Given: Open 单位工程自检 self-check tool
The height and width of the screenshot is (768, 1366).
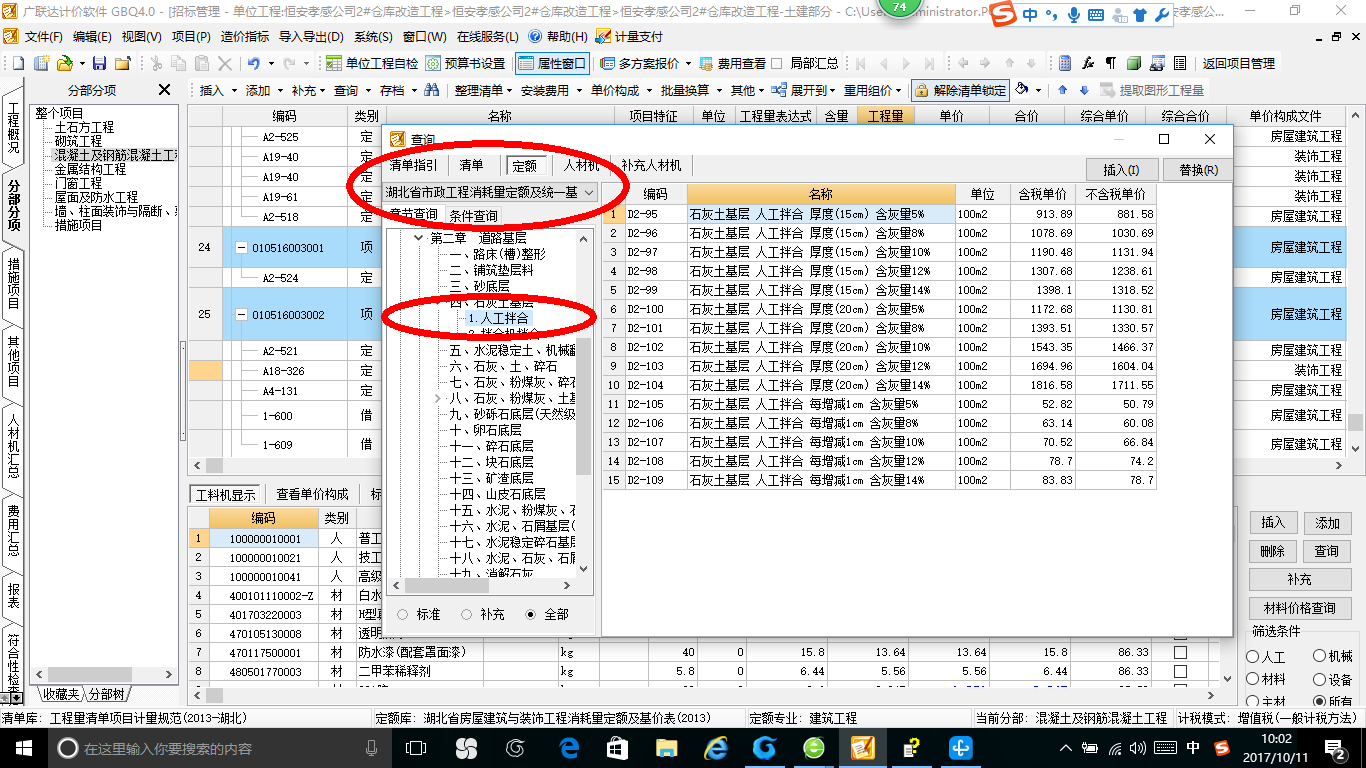Looking at the screenshot, I should (x=373, y=63).
